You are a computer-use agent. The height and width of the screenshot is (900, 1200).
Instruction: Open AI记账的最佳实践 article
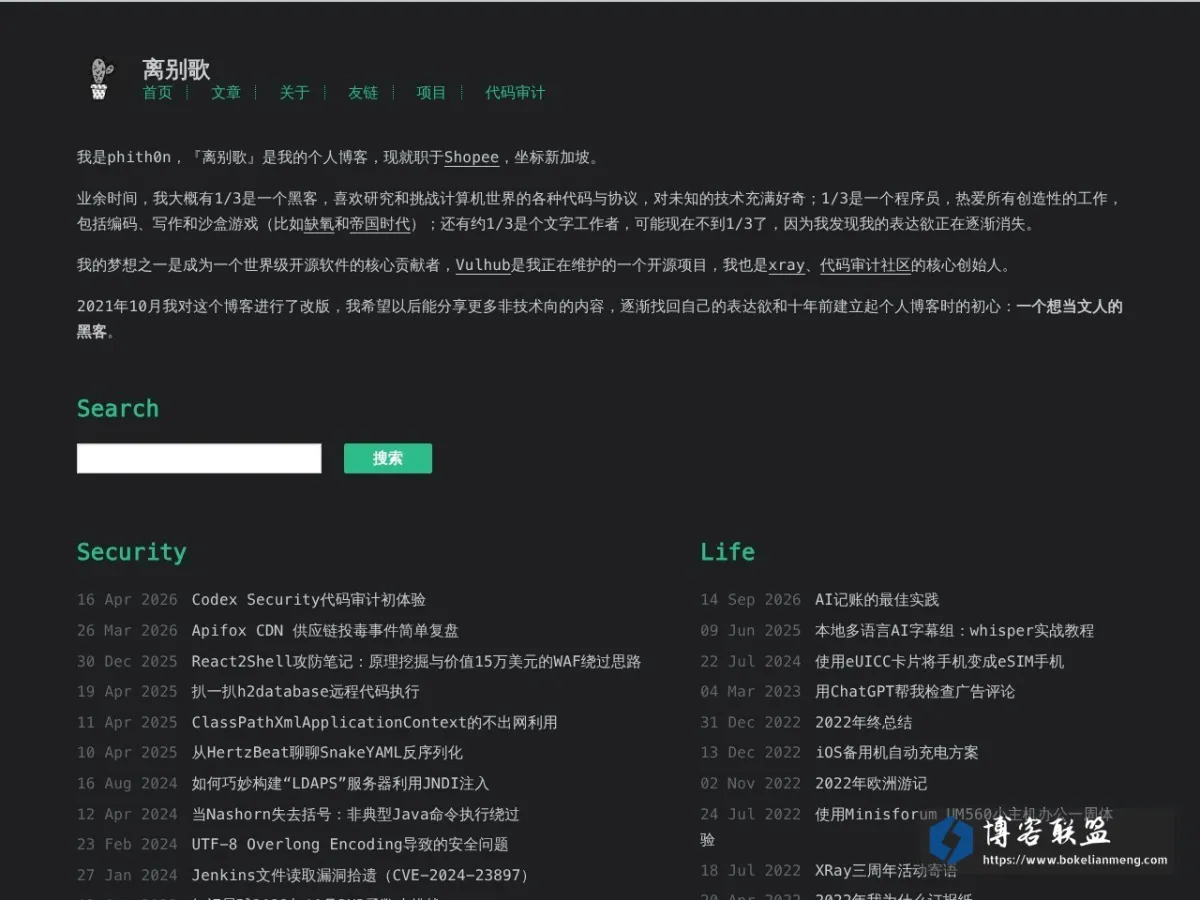pyautogui.click(x=877, y=600)
